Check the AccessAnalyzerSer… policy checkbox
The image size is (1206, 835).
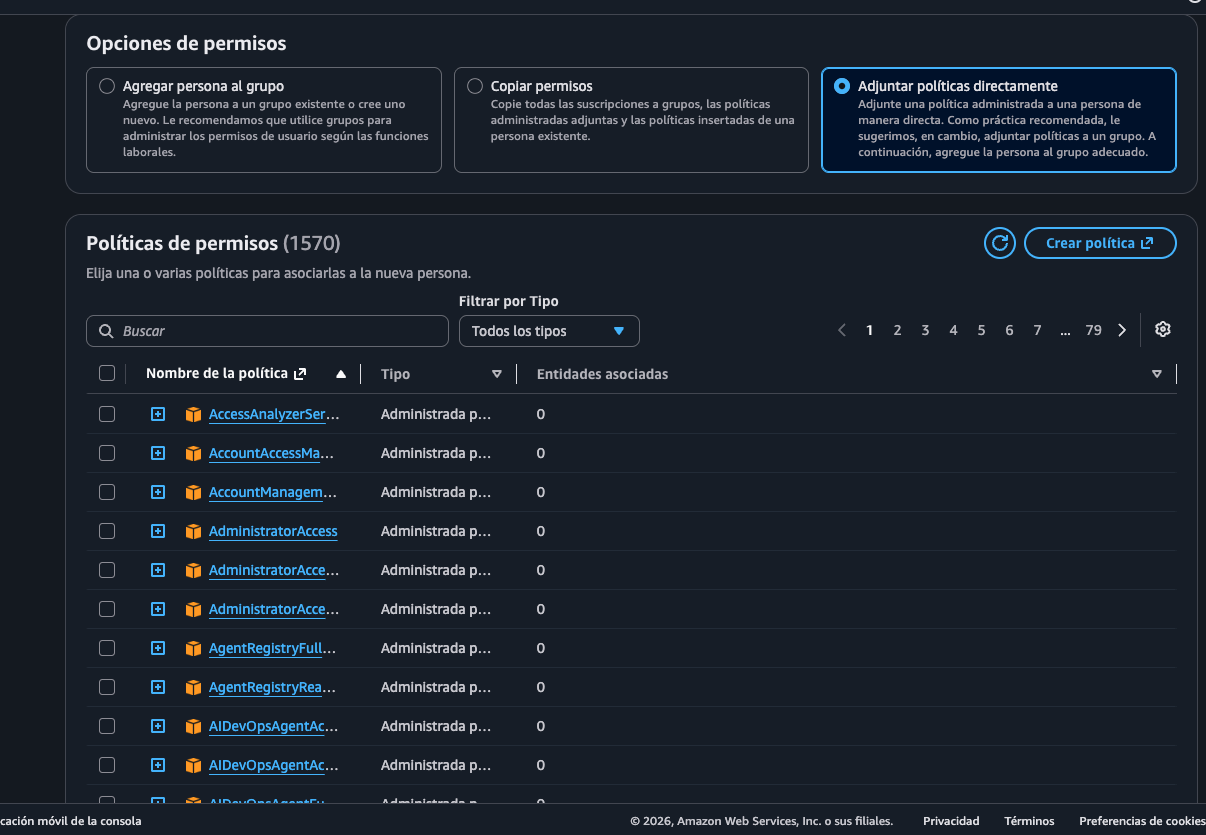[107, 414]
